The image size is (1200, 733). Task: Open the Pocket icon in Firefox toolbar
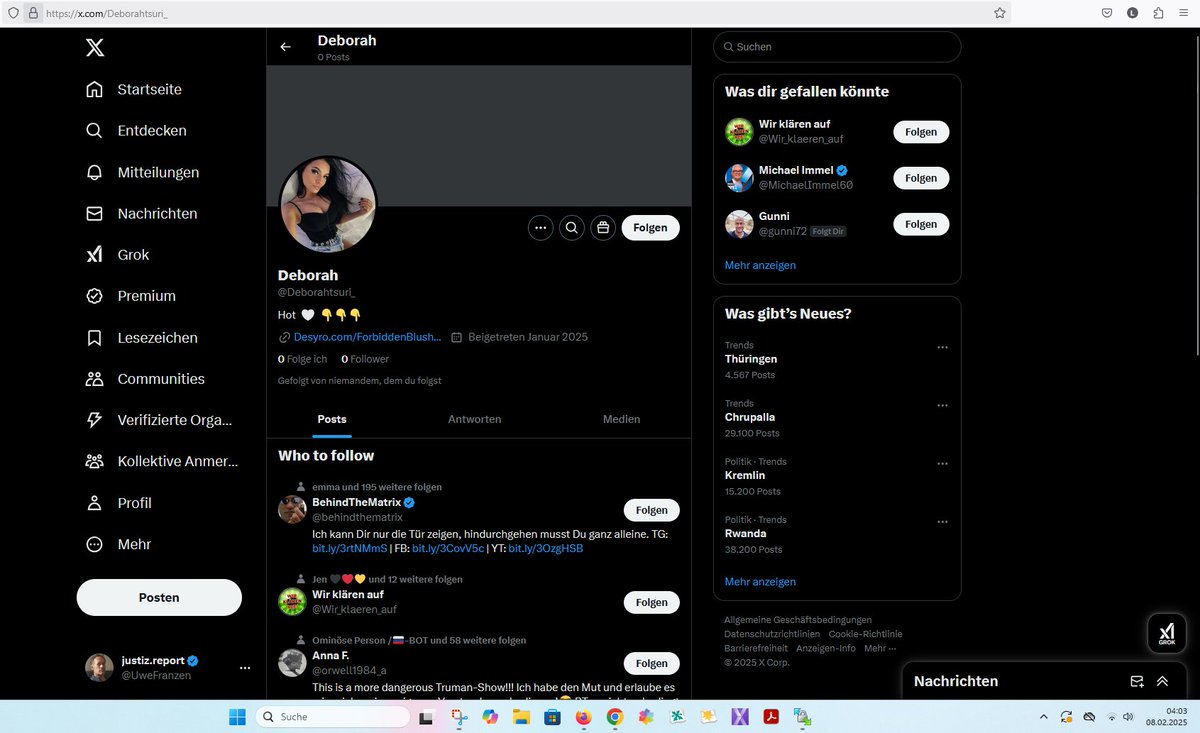[x=1107, y=13]
